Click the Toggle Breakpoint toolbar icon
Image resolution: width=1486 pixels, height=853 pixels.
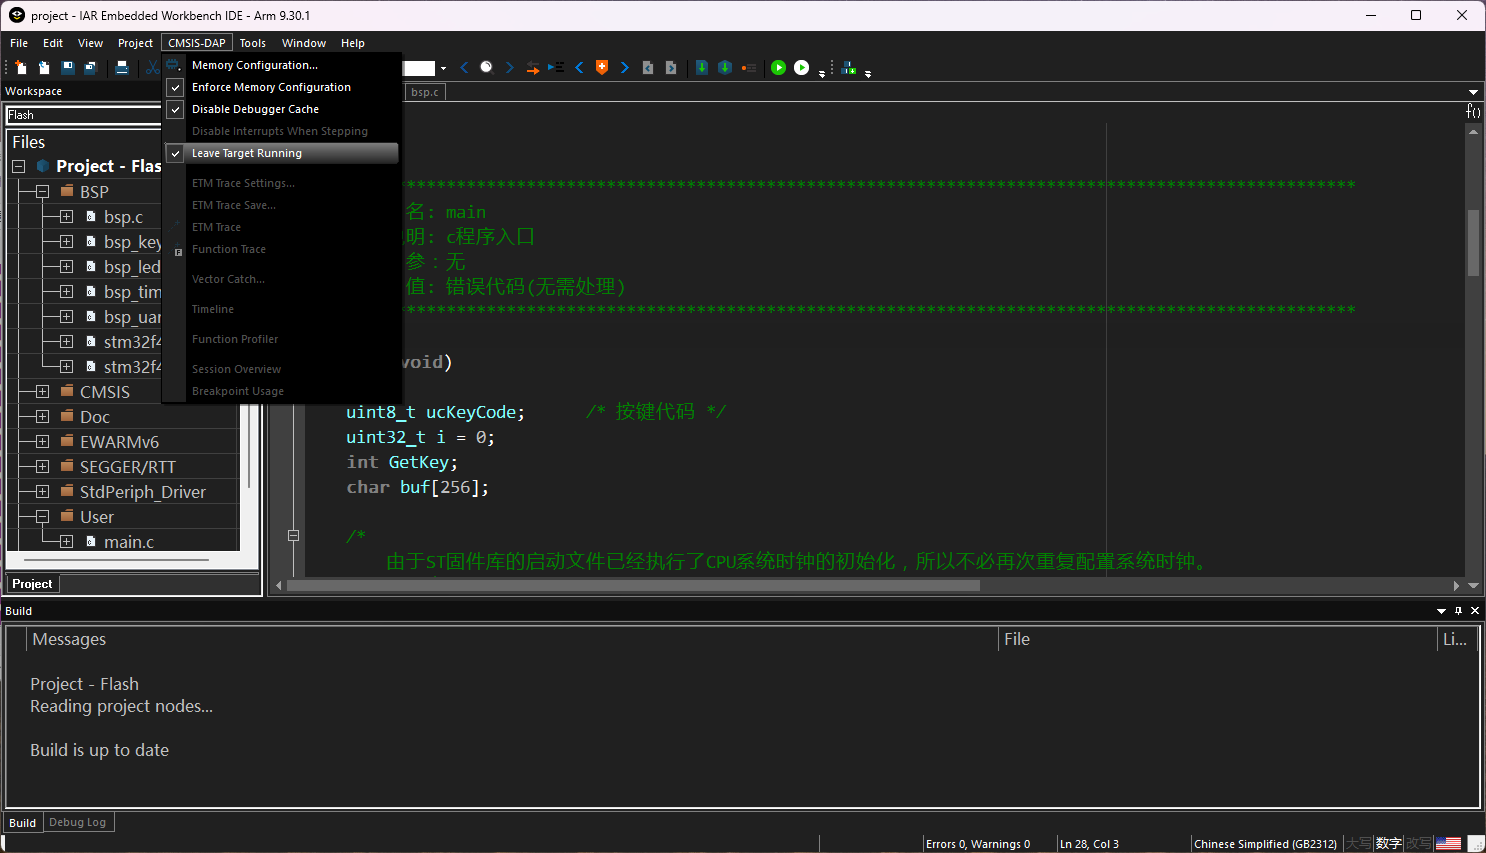749,68
